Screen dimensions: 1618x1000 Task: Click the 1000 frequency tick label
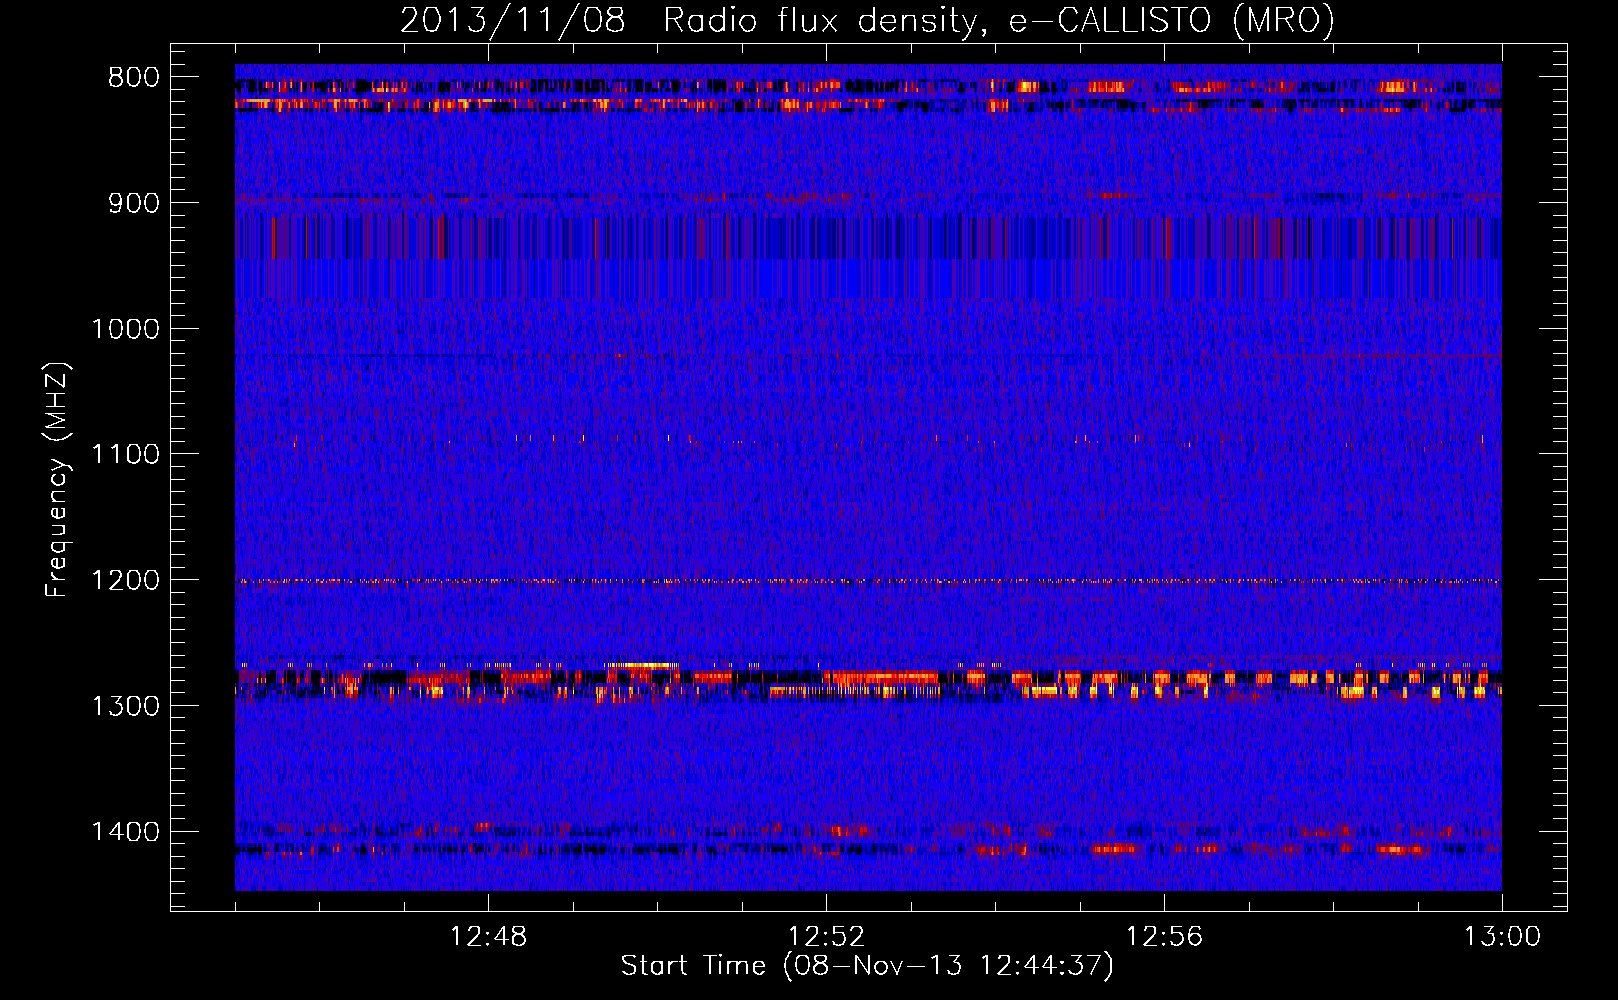(x=125, y=329)
